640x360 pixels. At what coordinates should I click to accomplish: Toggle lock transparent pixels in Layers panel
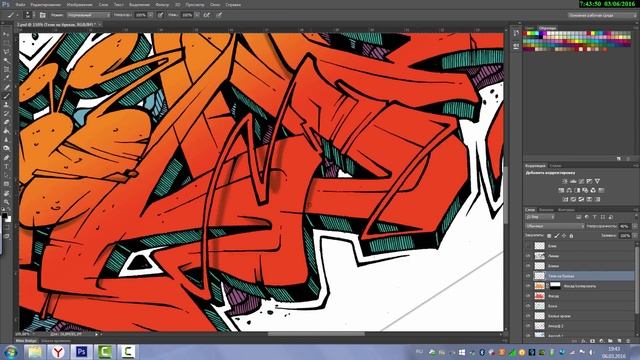pyautogui.click(x=549, y=236)
